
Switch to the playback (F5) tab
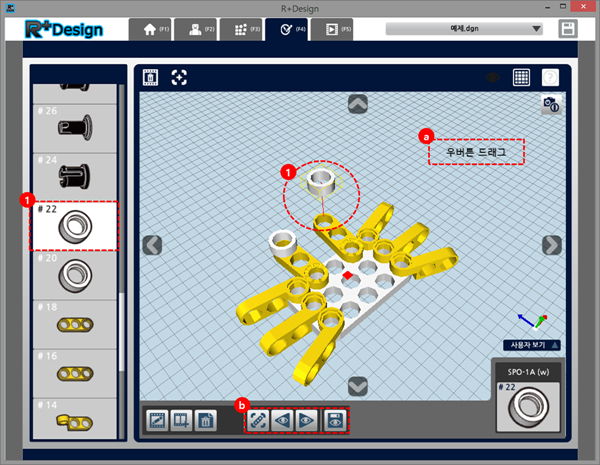click(337, 29)
